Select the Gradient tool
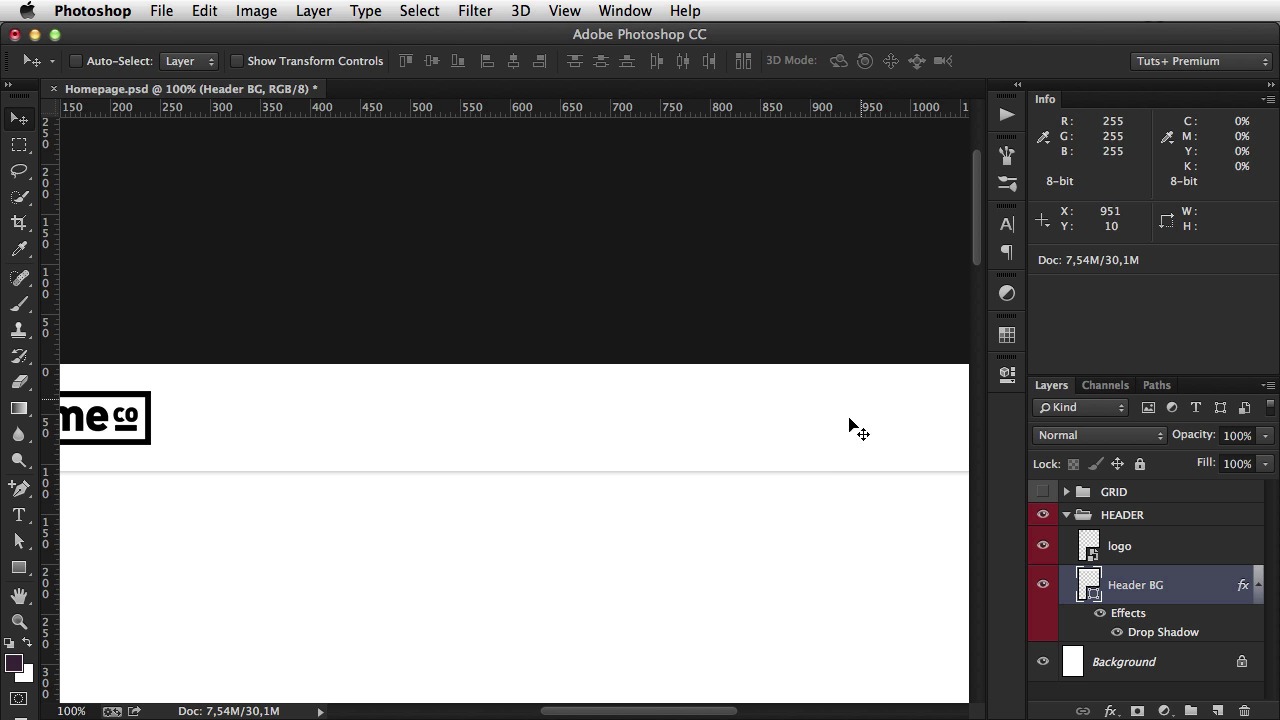 point(19,408)
